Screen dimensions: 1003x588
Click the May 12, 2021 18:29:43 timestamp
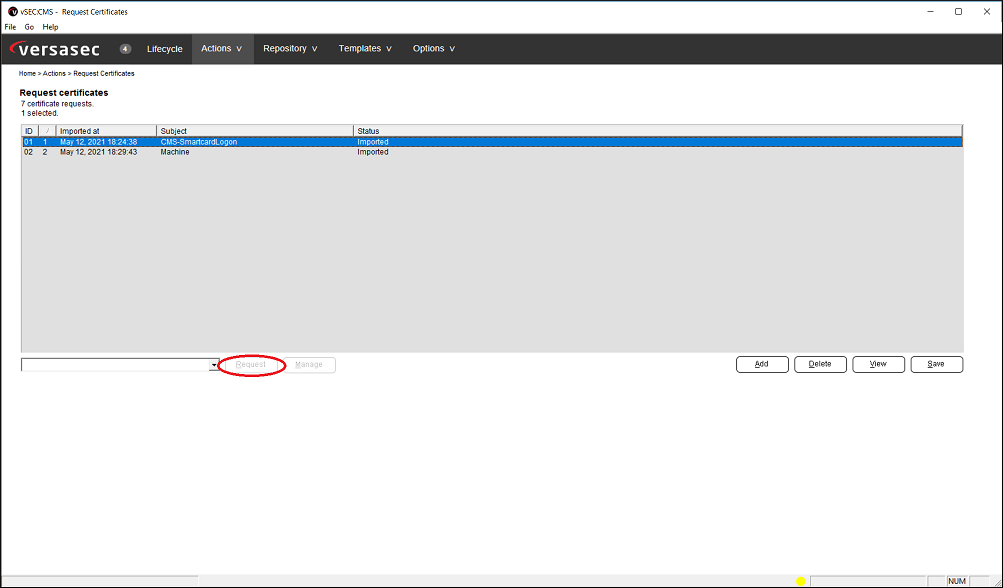[99, 152]
